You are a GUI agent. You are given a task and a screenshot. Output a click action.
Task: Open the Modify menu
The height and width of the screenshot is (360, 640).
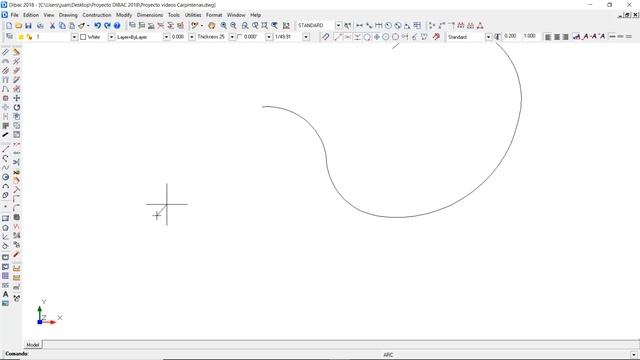click(x=124, y=15)
